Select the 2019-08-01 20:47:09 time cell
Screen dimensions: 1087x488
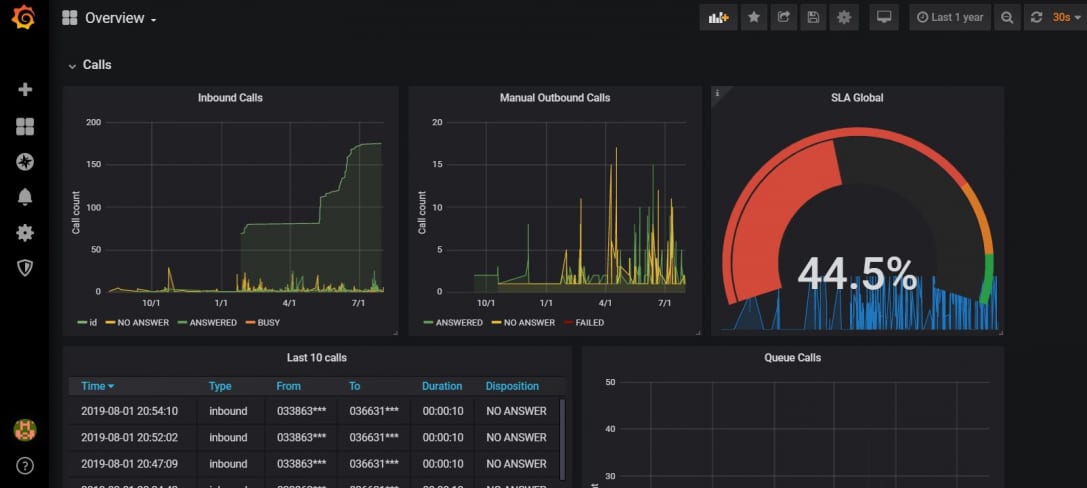point(130,464)
